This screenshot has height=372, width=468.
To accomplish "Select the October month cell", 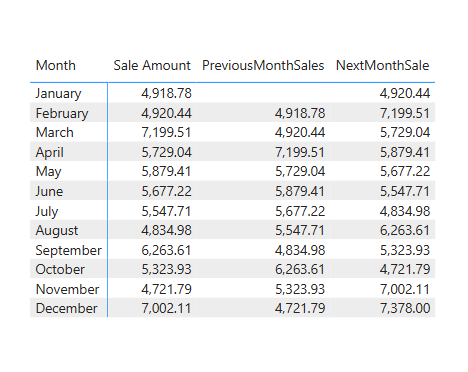I will [x=60, y=269].
